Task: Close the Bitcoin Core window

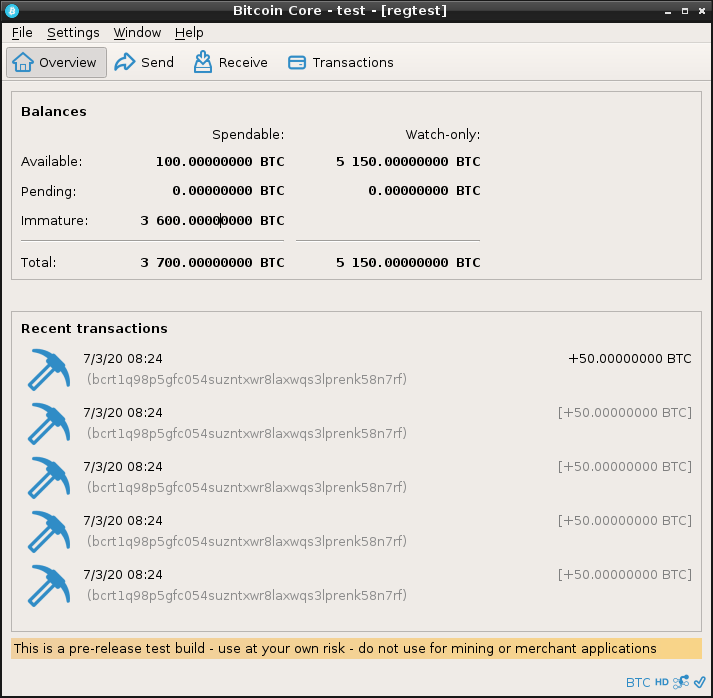Action: coord(702,11)
